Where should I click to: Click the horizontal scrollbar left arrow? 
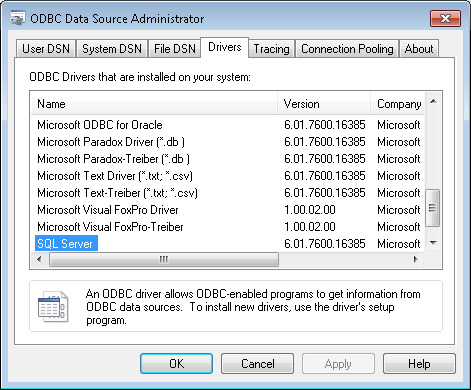39,259
